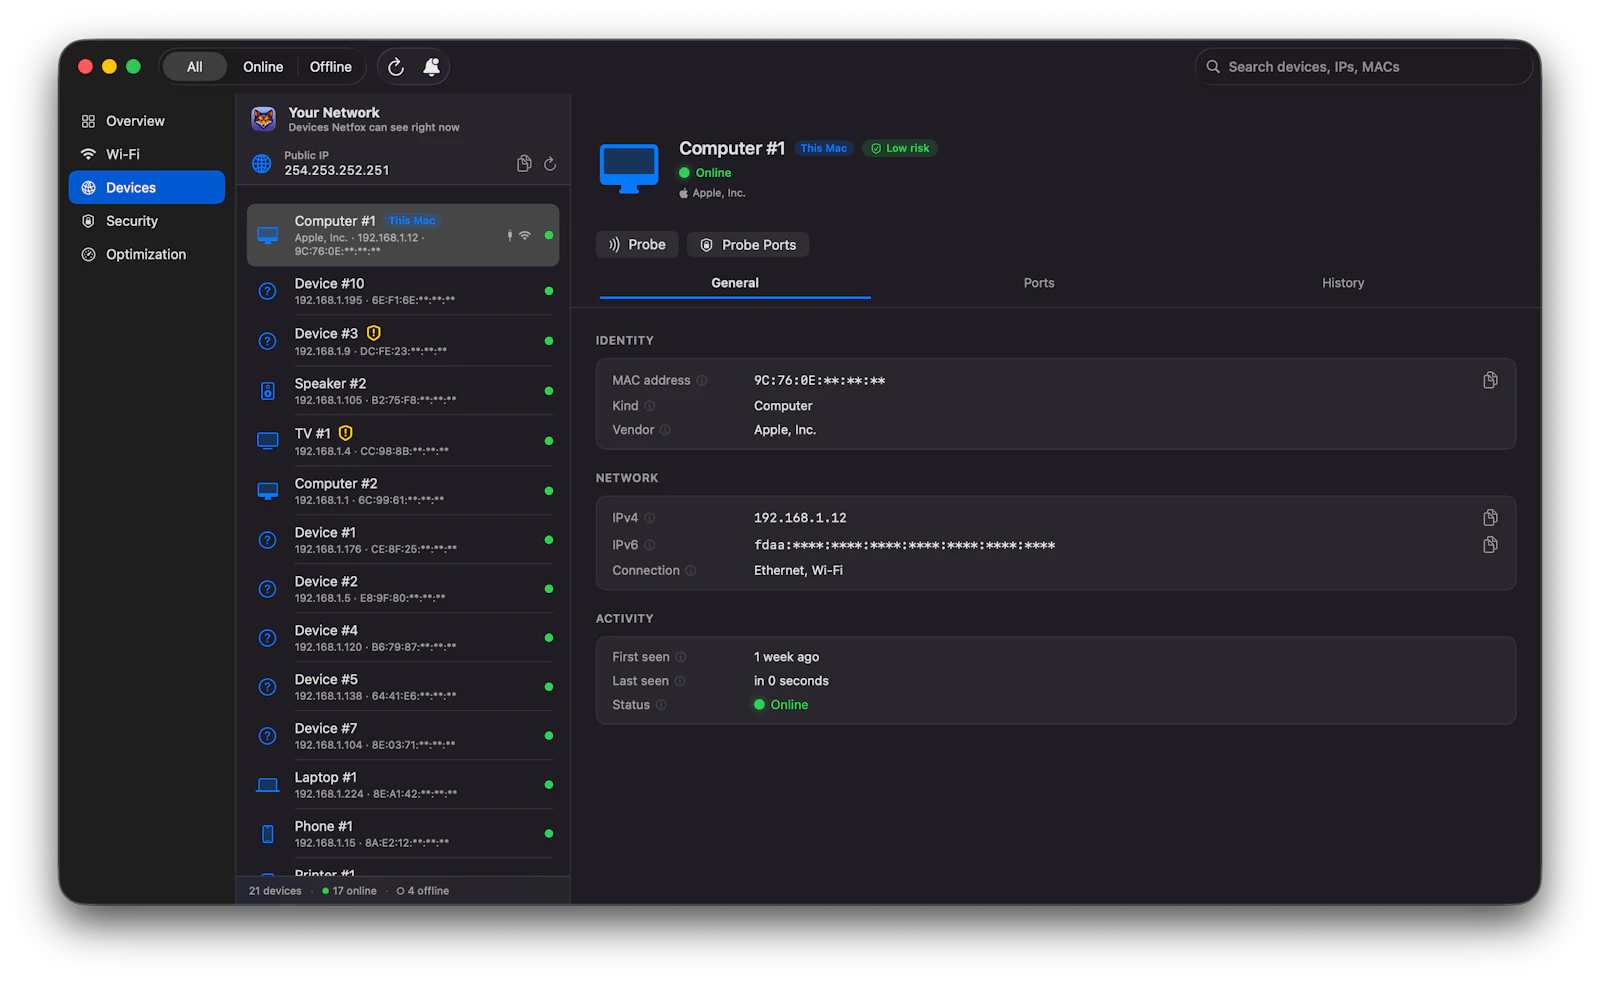The height and width of the screenshot is (982, 1600).
Task: Filter list to Online devices
Action: pos(263,67)
